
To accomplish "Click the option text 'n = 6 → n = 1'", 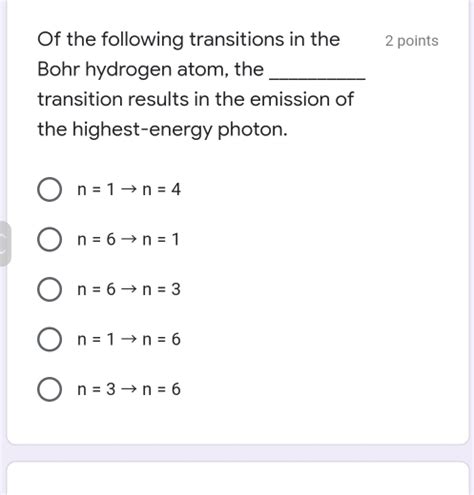I will click(128, 239).
